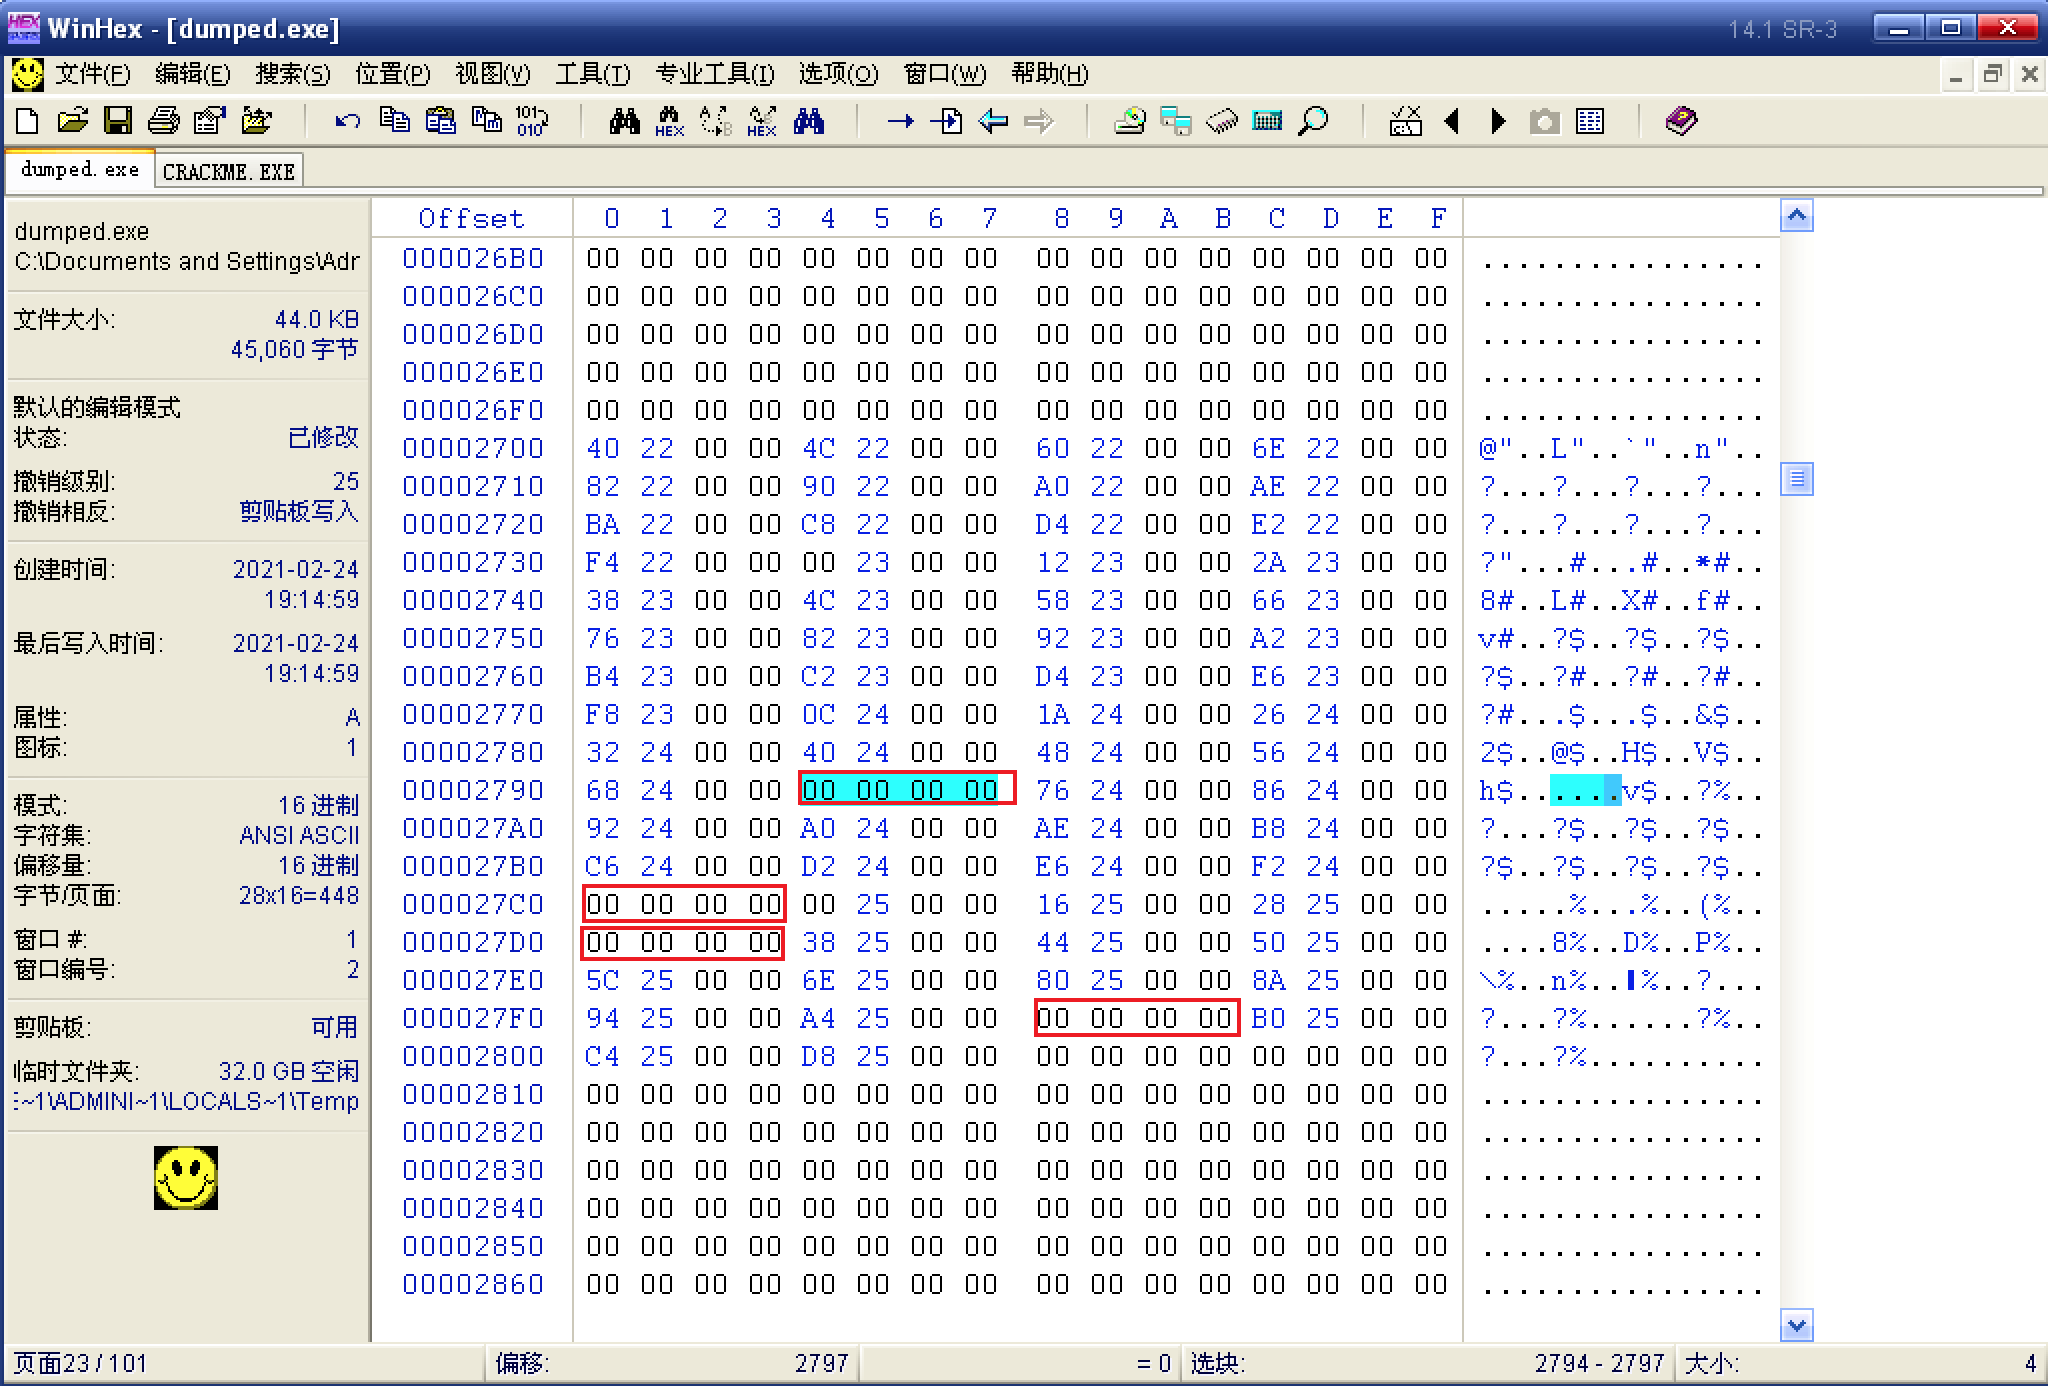Switch to the CRACKME.EXE tab
The image size is (2048, 1386).
(x=228, y=170)
